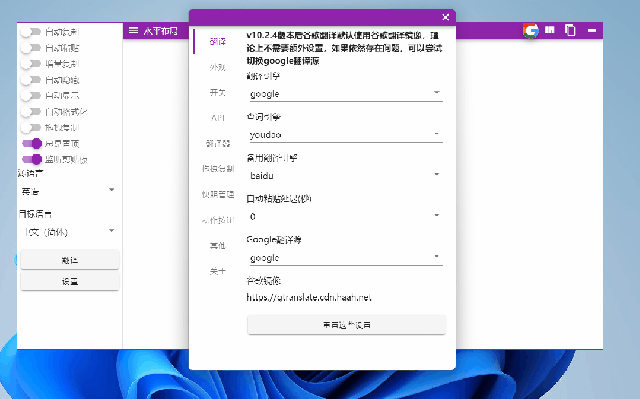
Task: Select the 翻译 tab in settings
Action: point(218,41)
